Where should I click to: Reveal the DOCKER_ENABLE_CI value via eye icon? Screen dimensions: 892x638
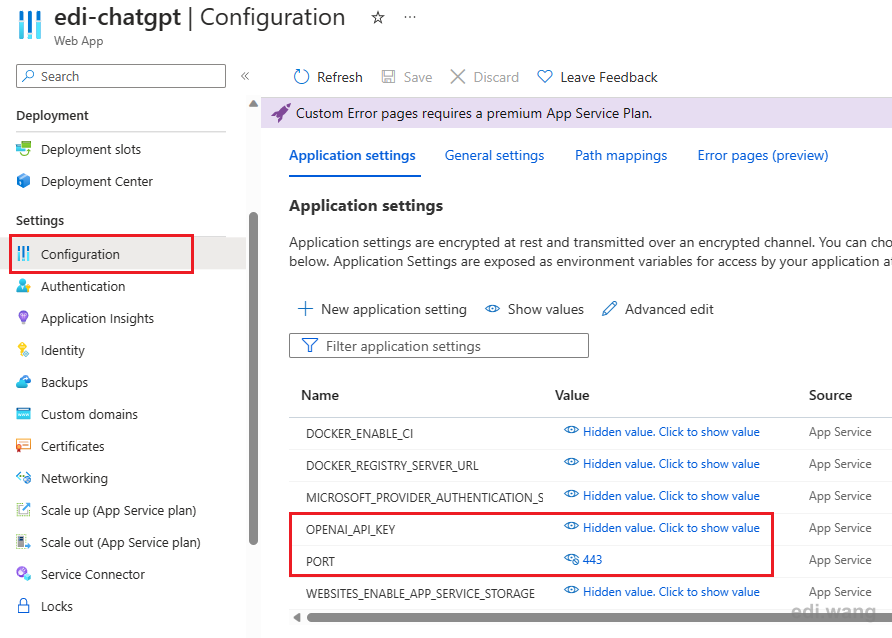click(x=571, y=430)
